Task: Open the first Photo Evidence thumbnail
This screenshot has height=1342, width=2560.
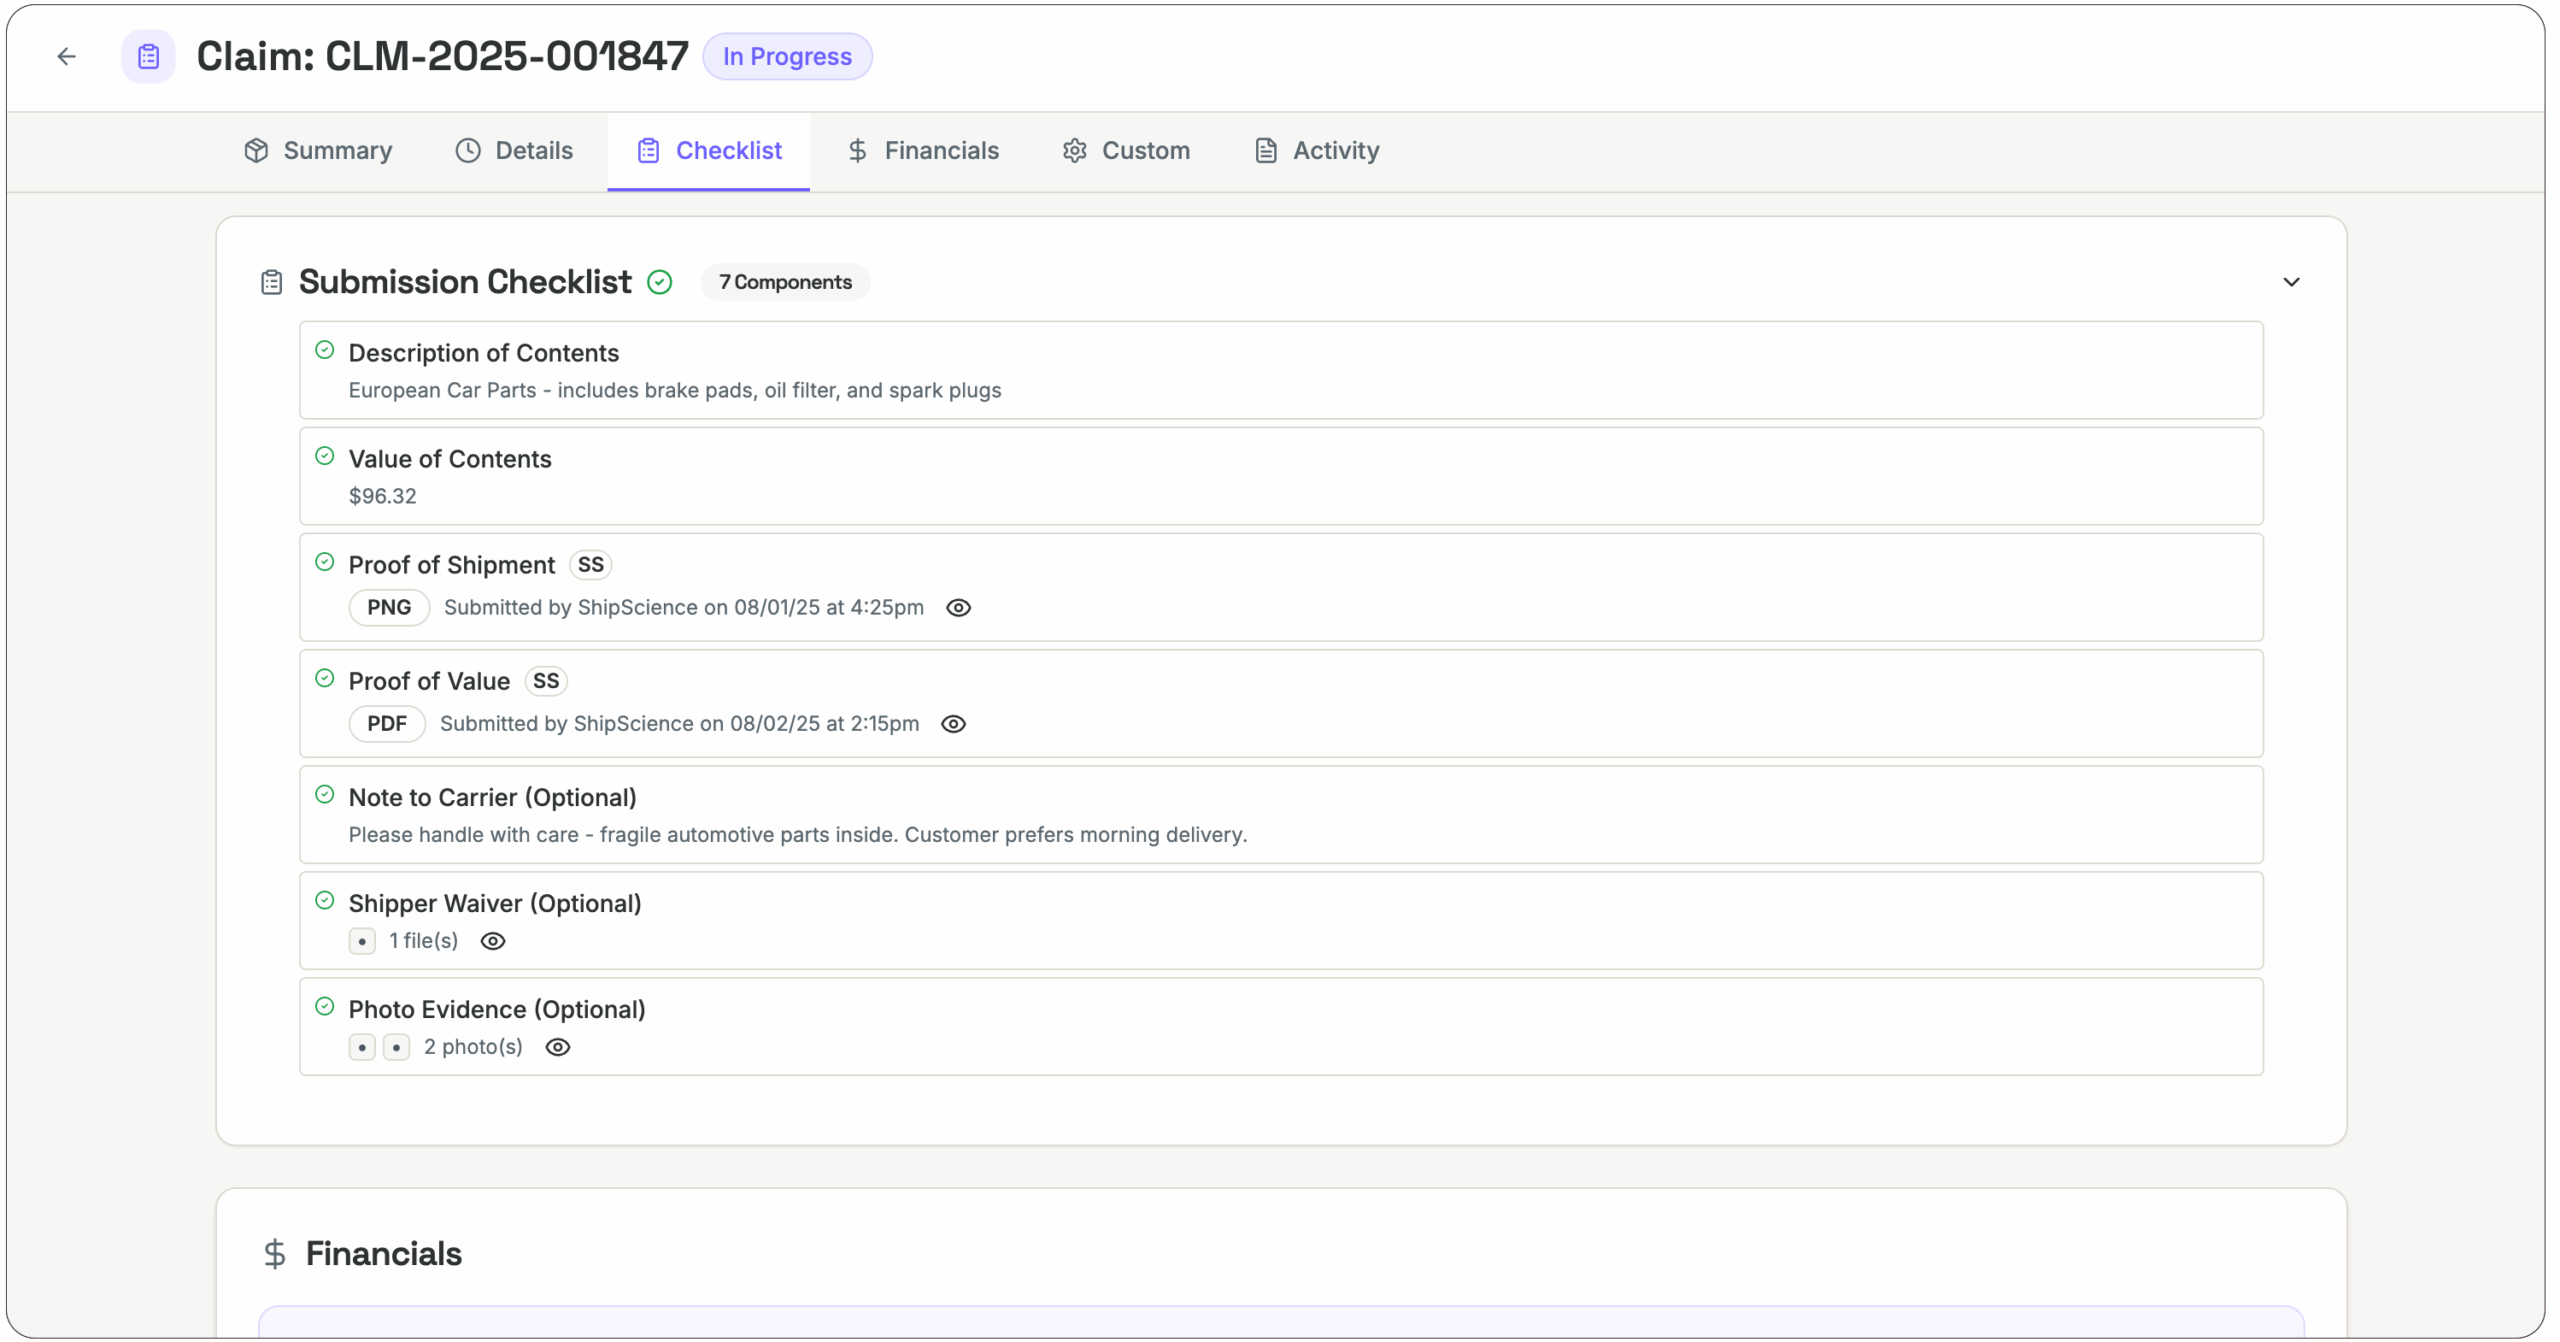Action: (x=362, y=1047)
